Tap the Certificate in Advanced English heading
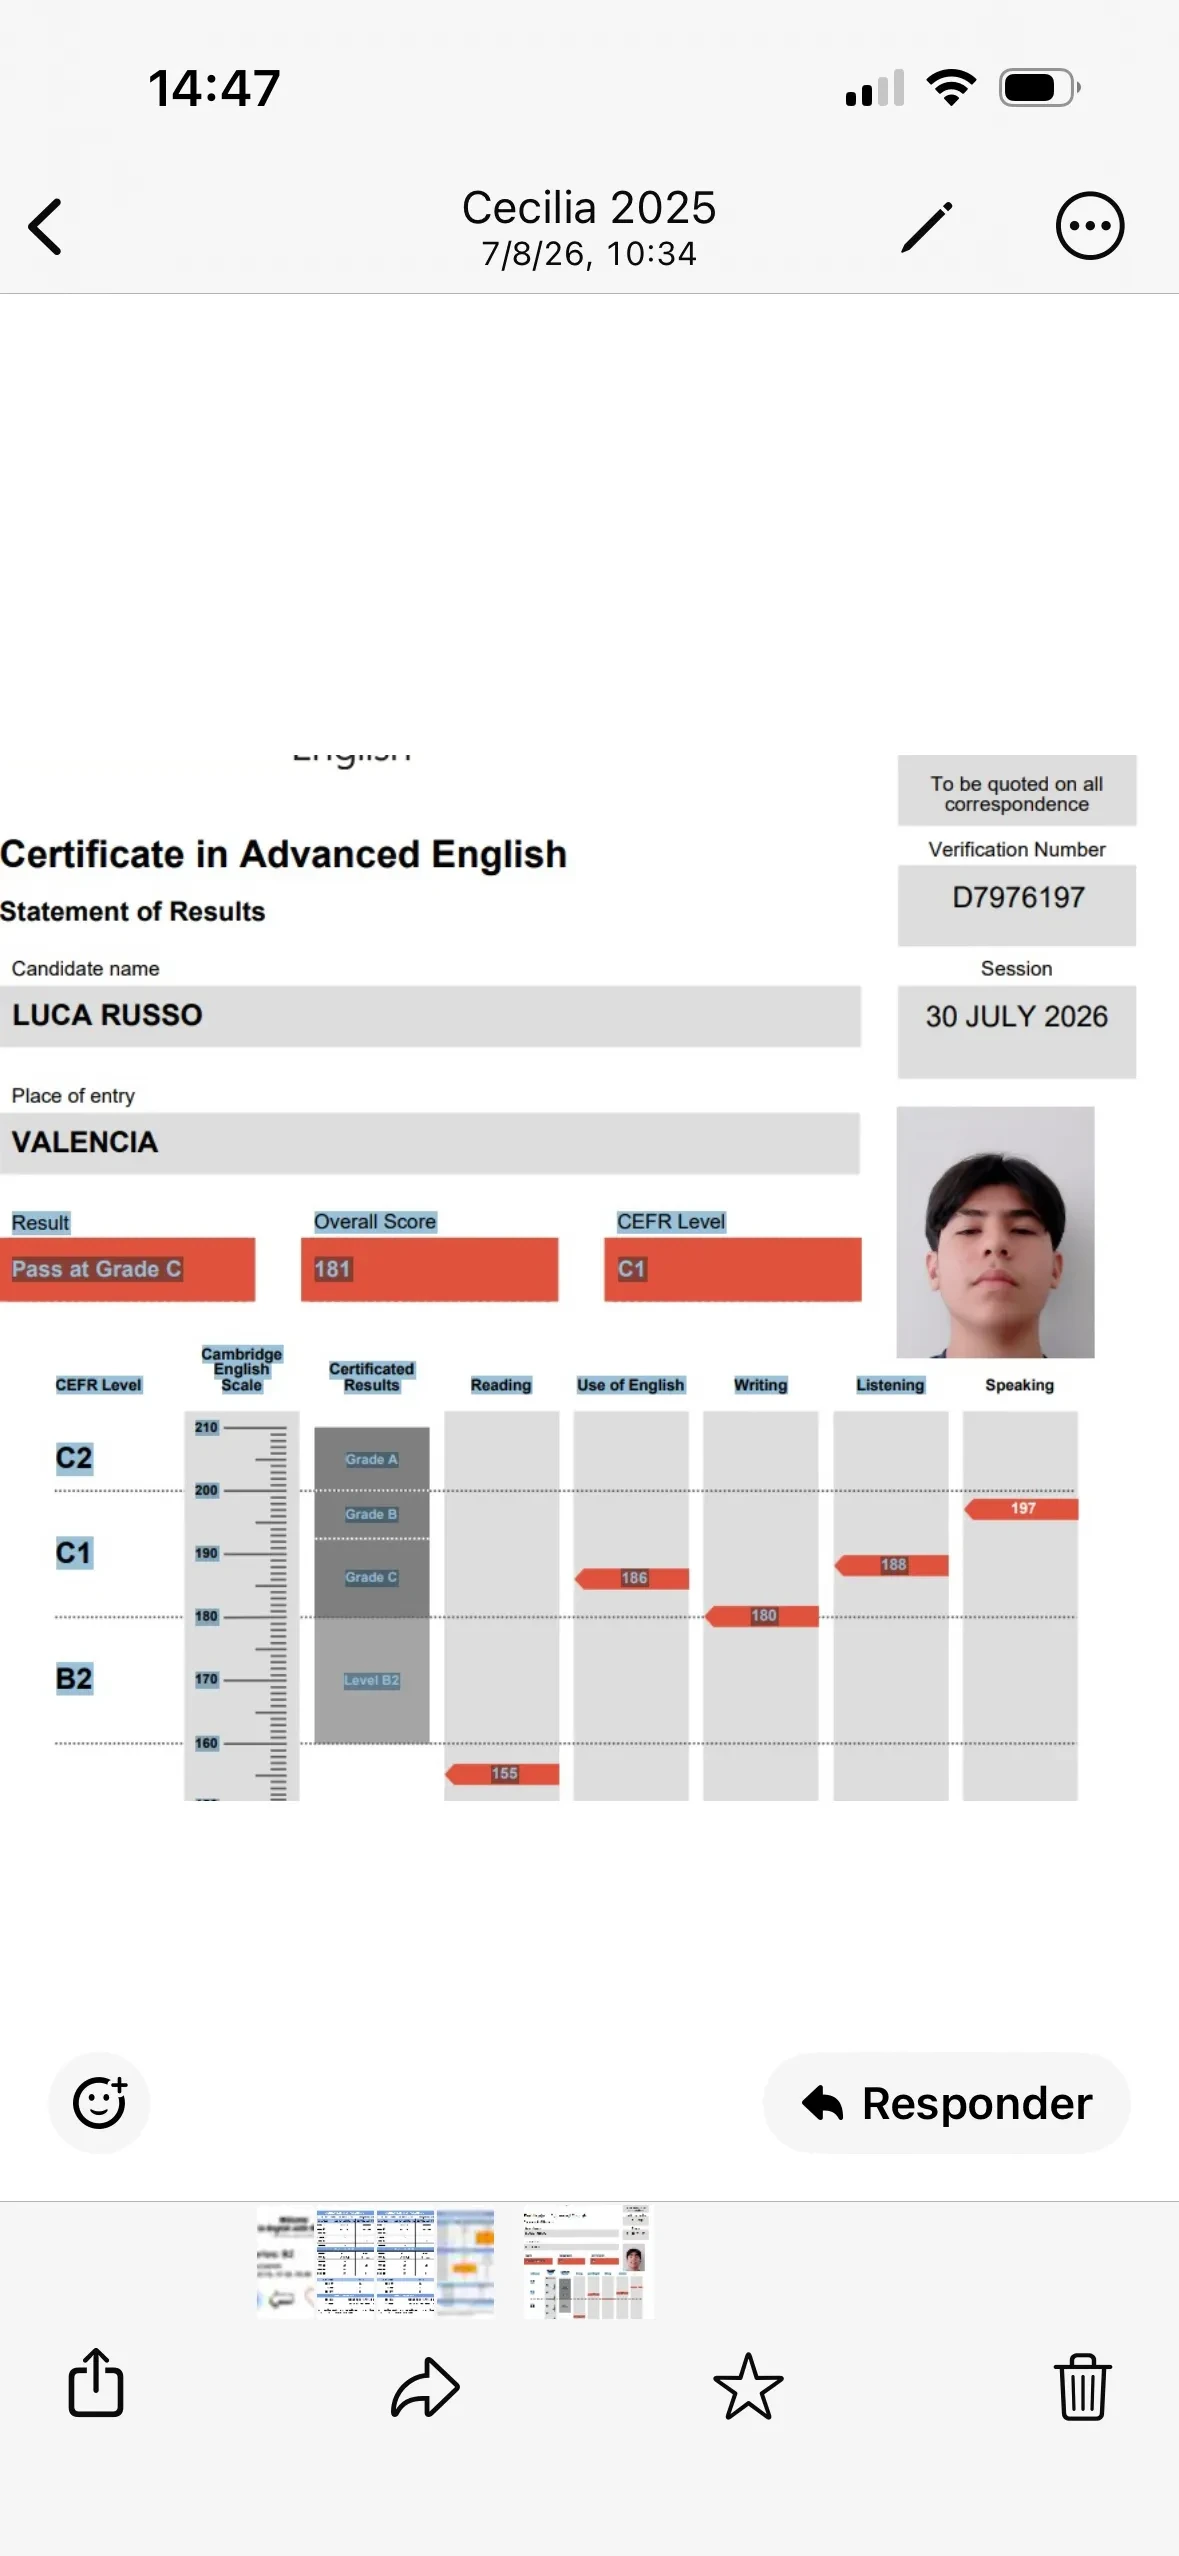Screen dimensions: 1179x2556 click(x=284, y=855)
